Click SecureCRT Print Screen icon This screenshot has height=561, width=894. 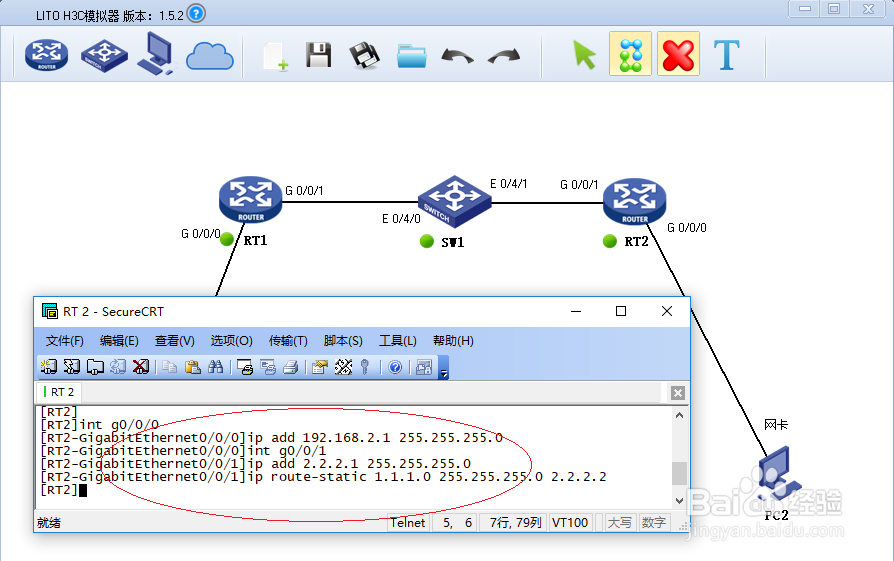245,367
